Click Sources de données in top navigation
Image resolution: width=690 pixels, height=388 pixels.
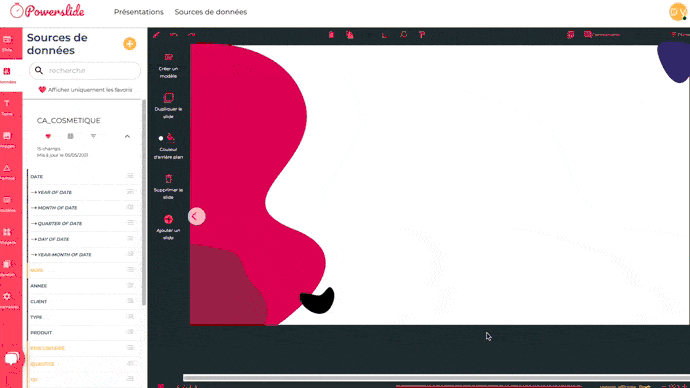point(211,12)
